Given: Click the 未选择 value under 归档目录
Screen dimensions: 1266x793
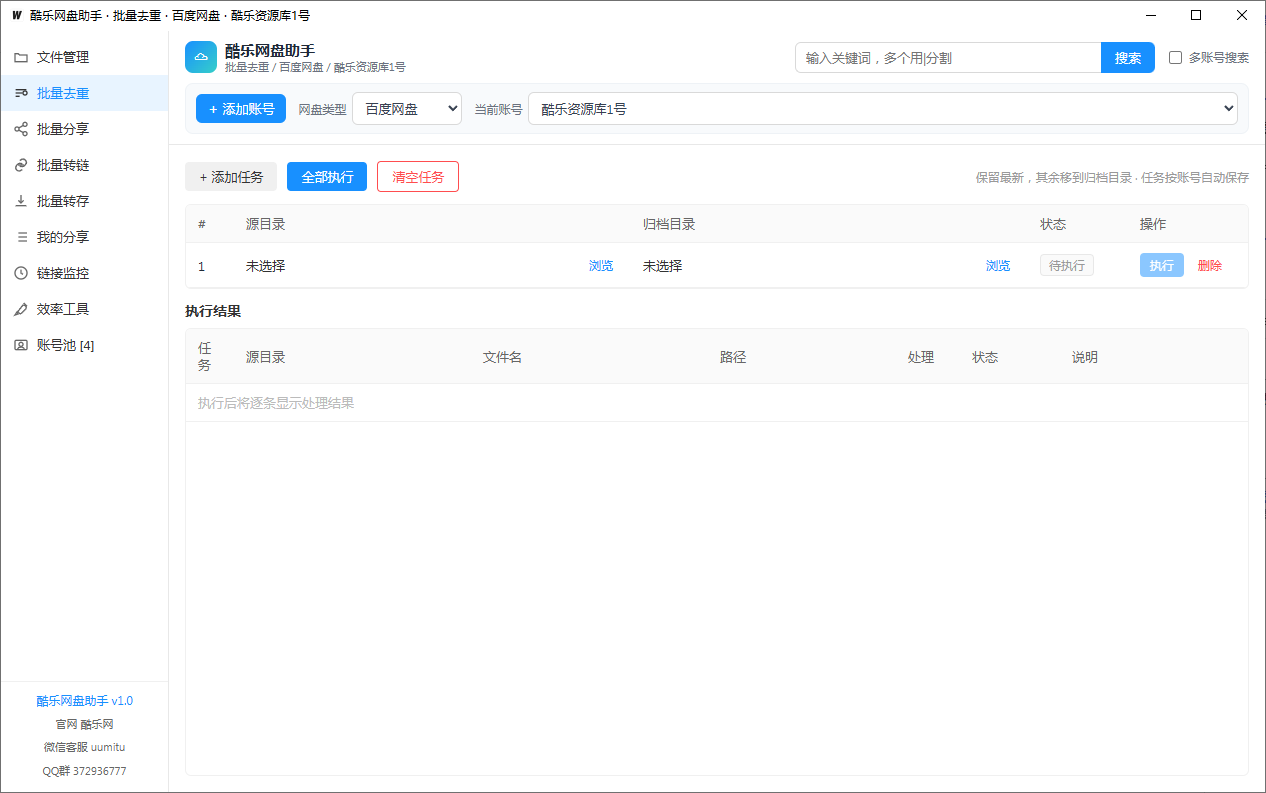Looking at the screenshot, I should [663, 266].
